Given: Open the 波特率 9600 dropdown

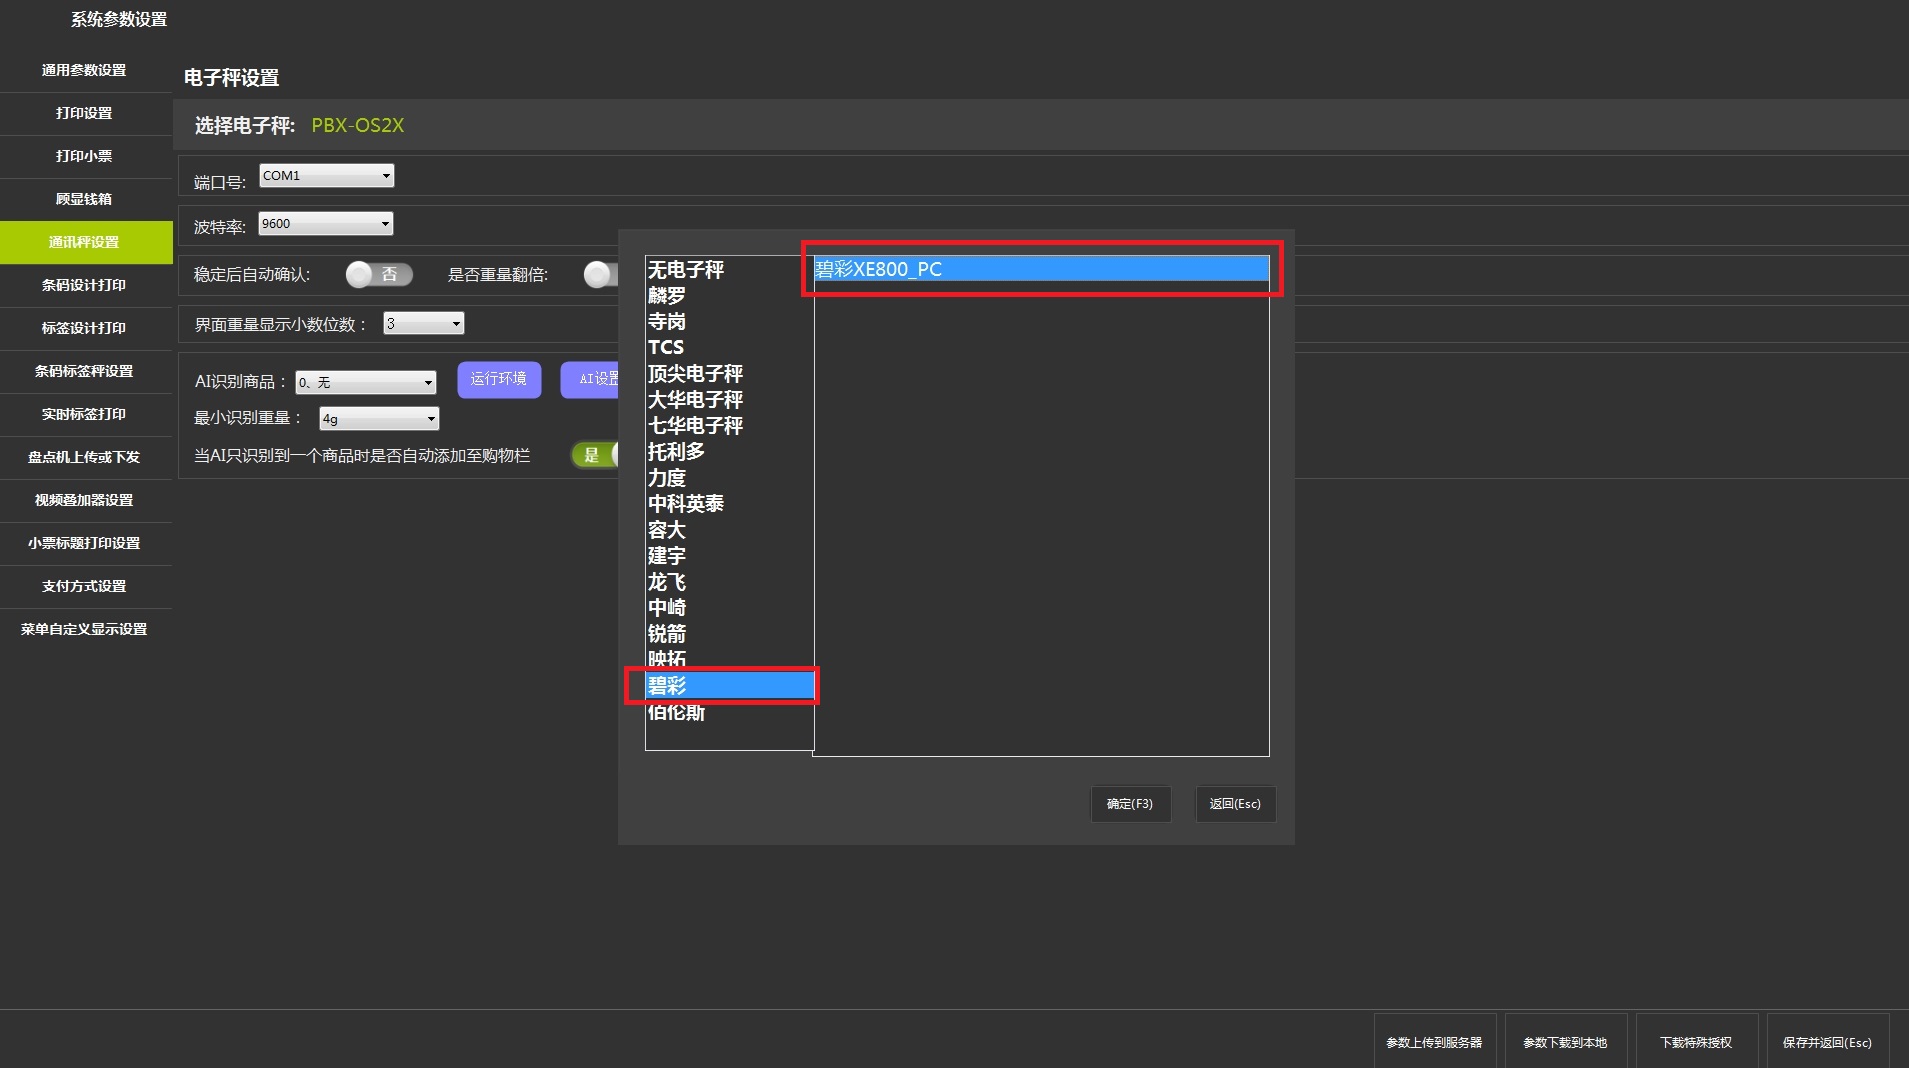Looking at the screenshot, I should (325, 224).
